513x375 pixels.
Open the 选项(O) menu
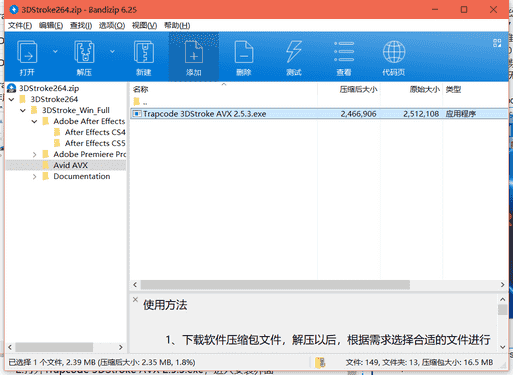pyautogui.click(x=112, y=25)
